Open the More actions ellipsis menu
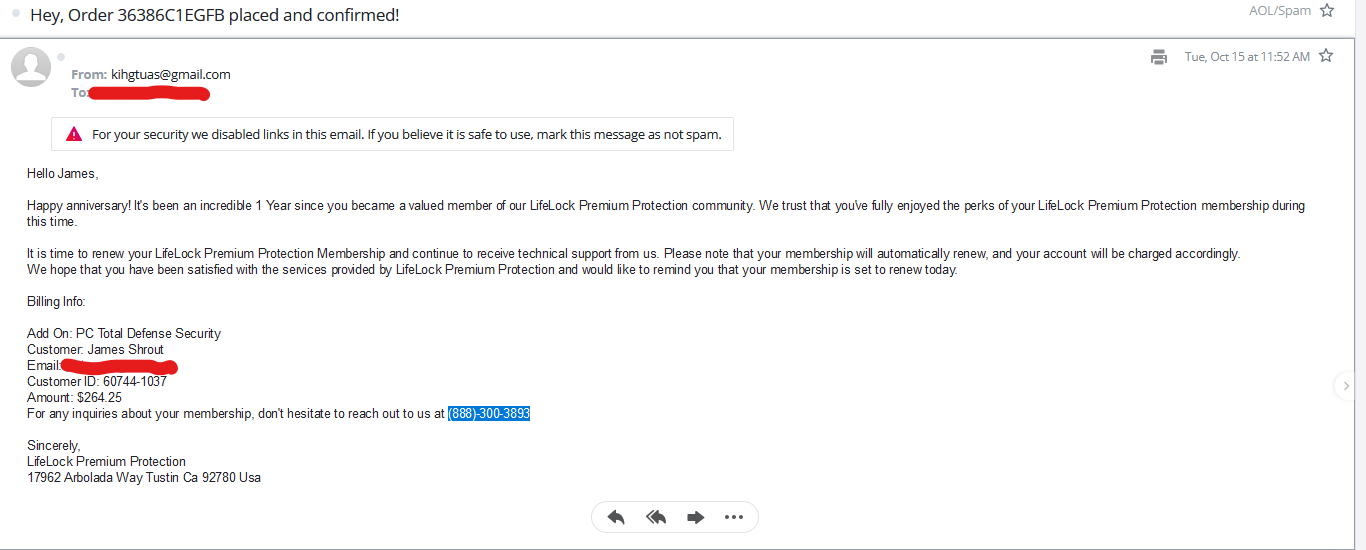The height and width of the screenshot is (550, 1366). (734, 517)
